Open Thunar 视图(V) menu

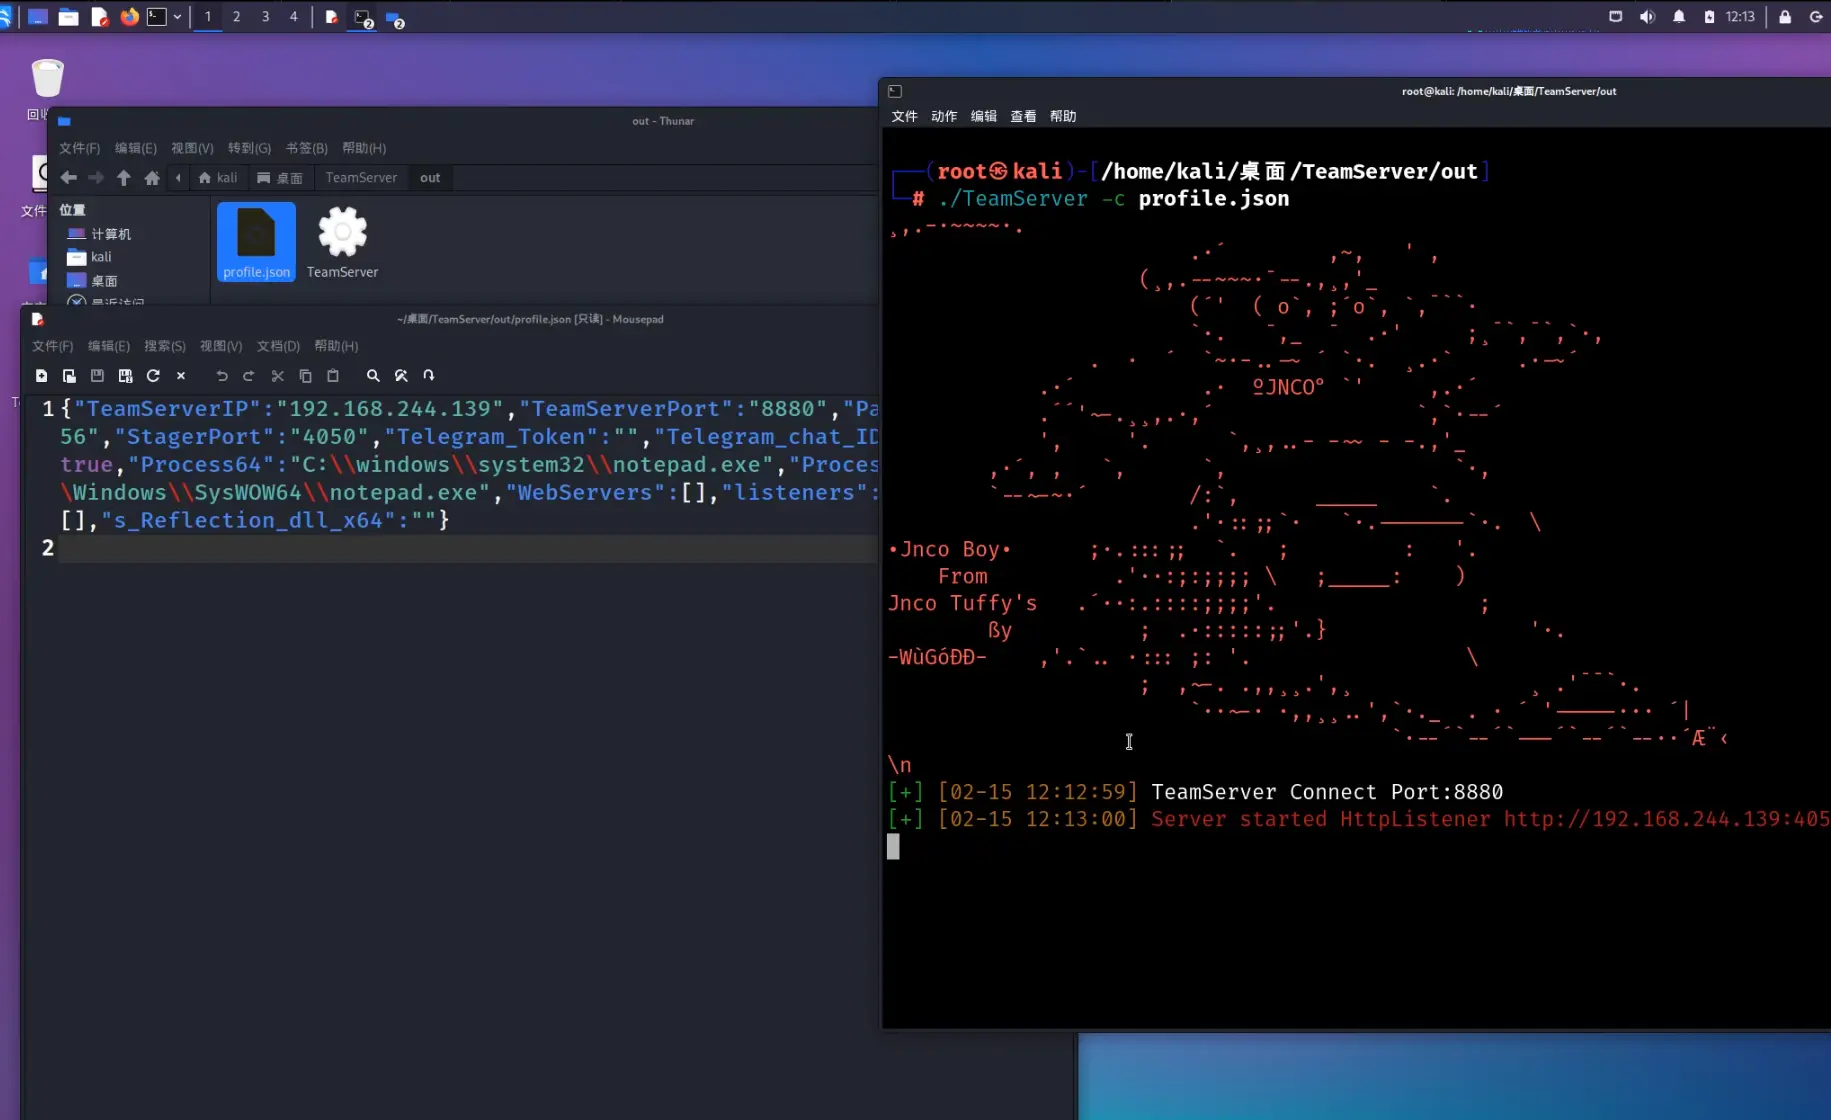click(192, 148)
